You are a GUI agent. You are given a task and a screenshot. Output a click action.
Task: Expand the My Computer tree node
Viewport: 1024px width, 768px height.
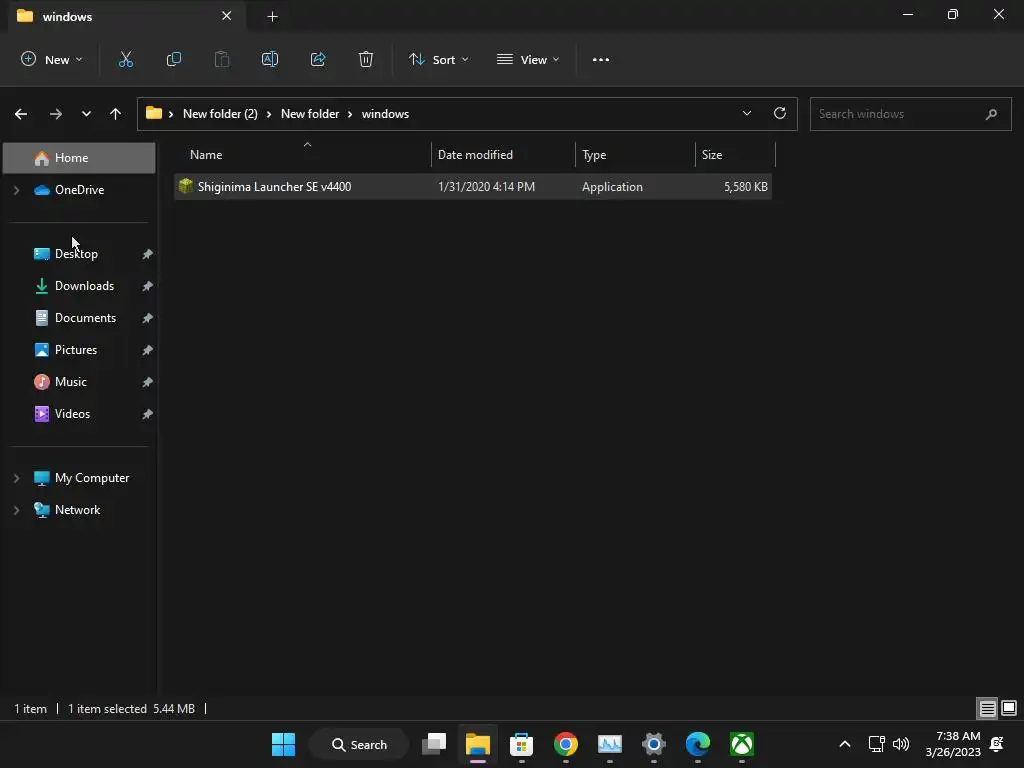17,478
